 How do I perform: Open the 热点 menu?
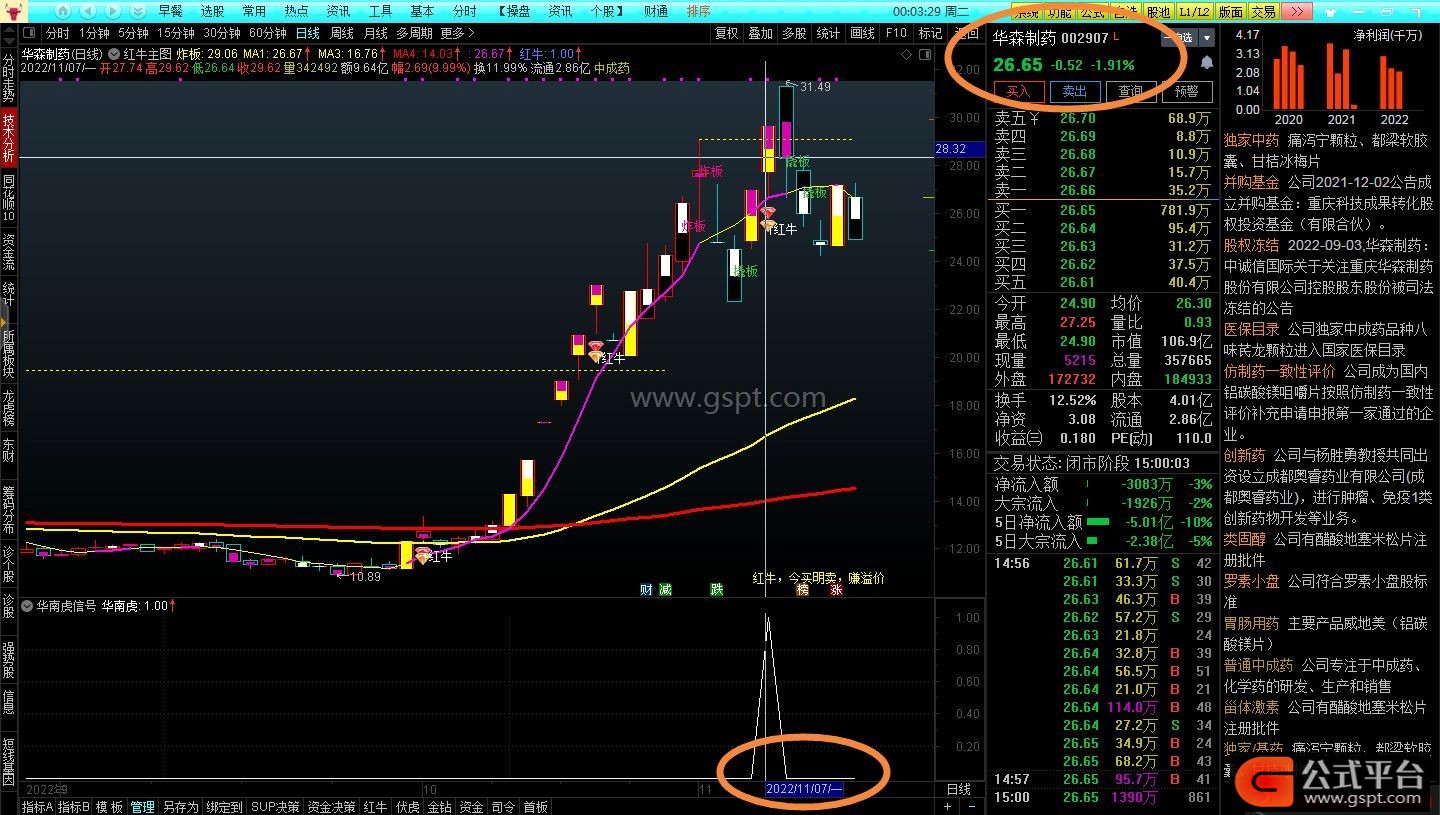(296, 11)
